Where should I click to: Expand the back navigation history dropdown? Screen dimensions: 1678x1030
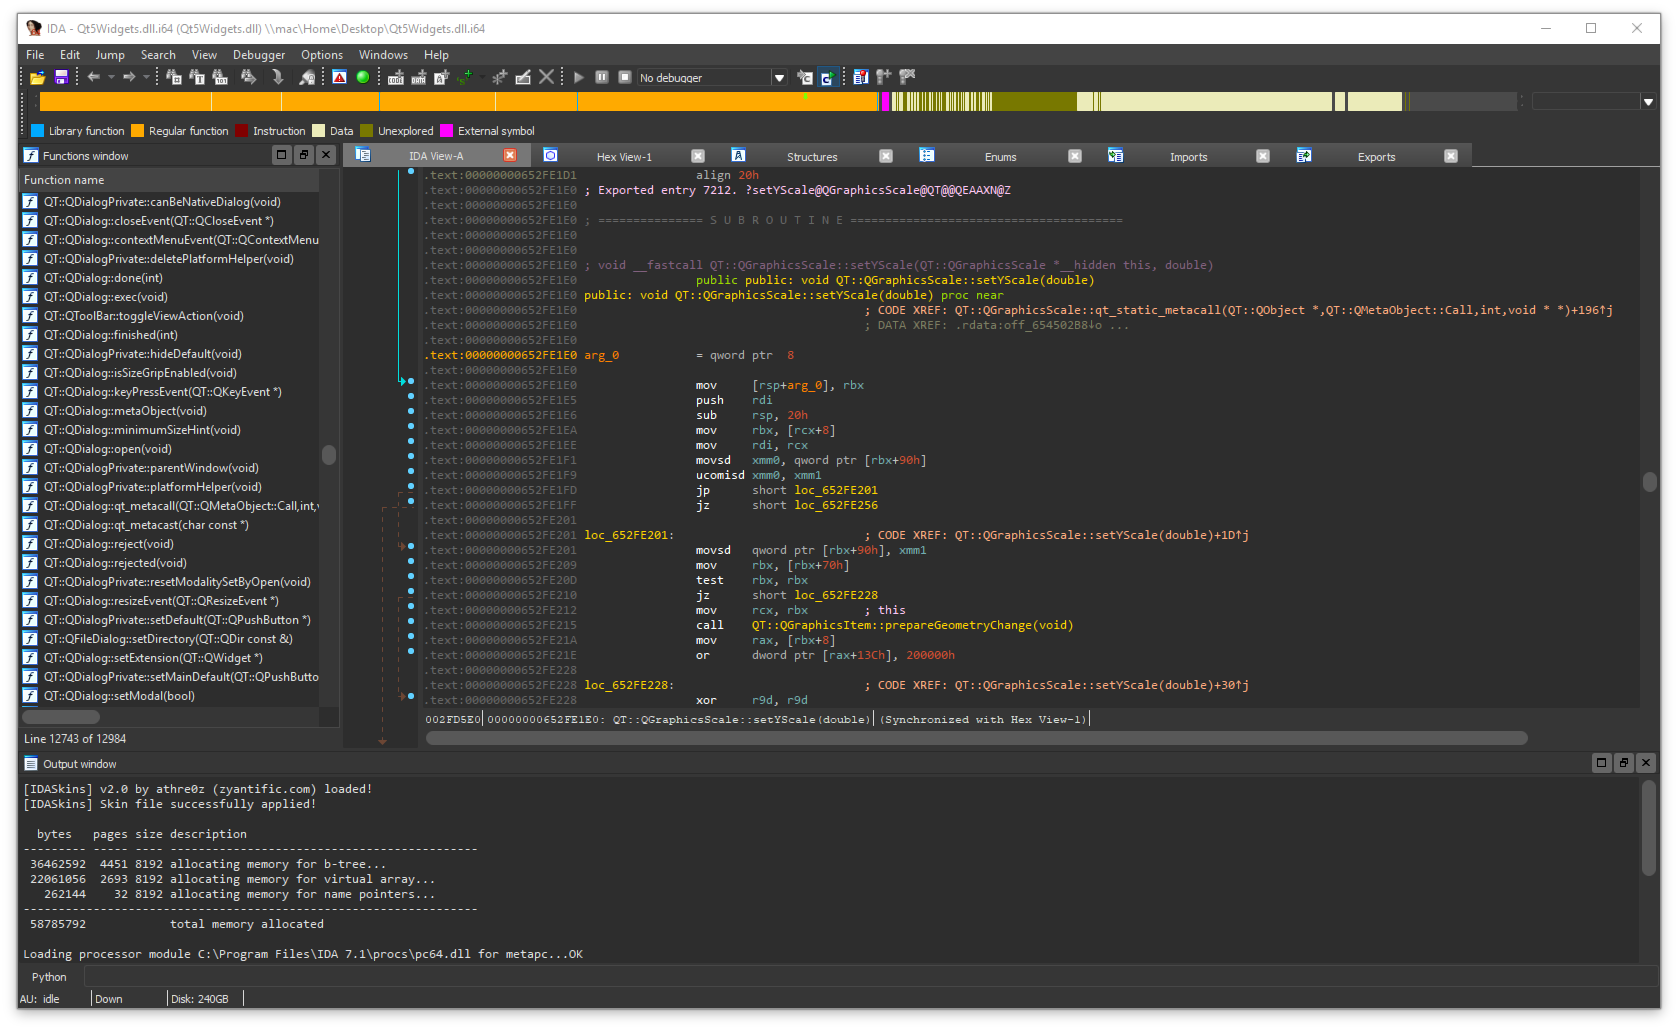pyautogui.click(x=111, y=77)
